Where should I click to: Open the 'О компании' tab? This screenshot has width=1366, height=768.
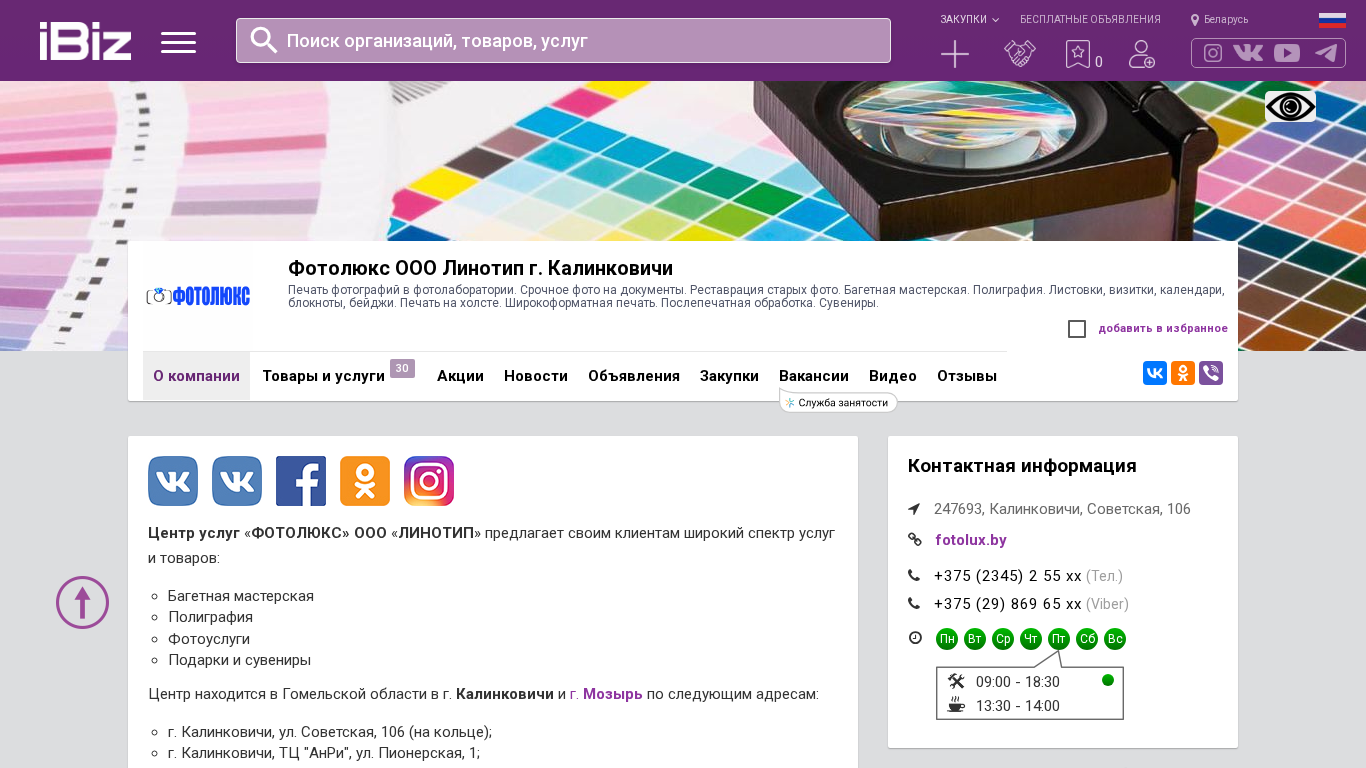(x=196, y=376)
